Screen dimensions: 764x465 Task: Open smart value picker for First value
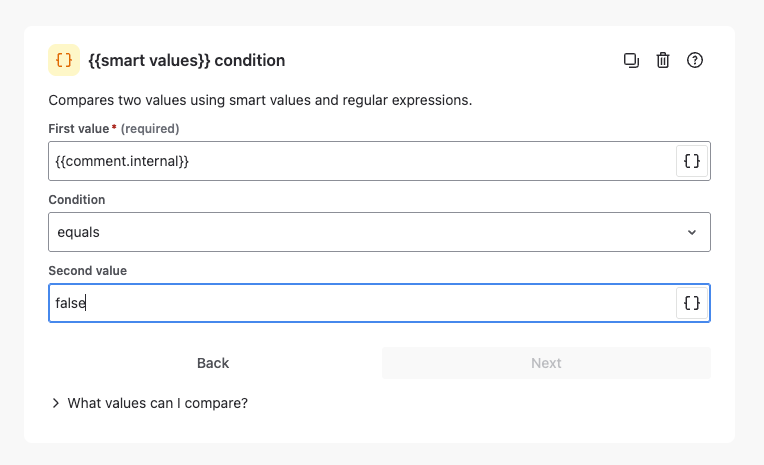[692, 161]
